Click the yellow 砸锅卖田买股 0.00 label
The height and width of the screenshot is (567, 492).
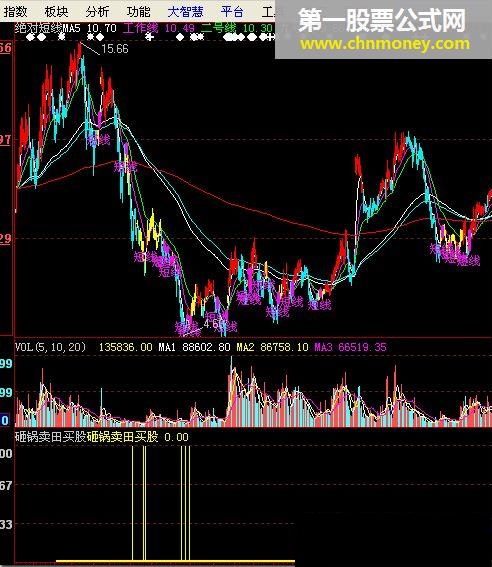pyautogui.click(x=138, y=437)
